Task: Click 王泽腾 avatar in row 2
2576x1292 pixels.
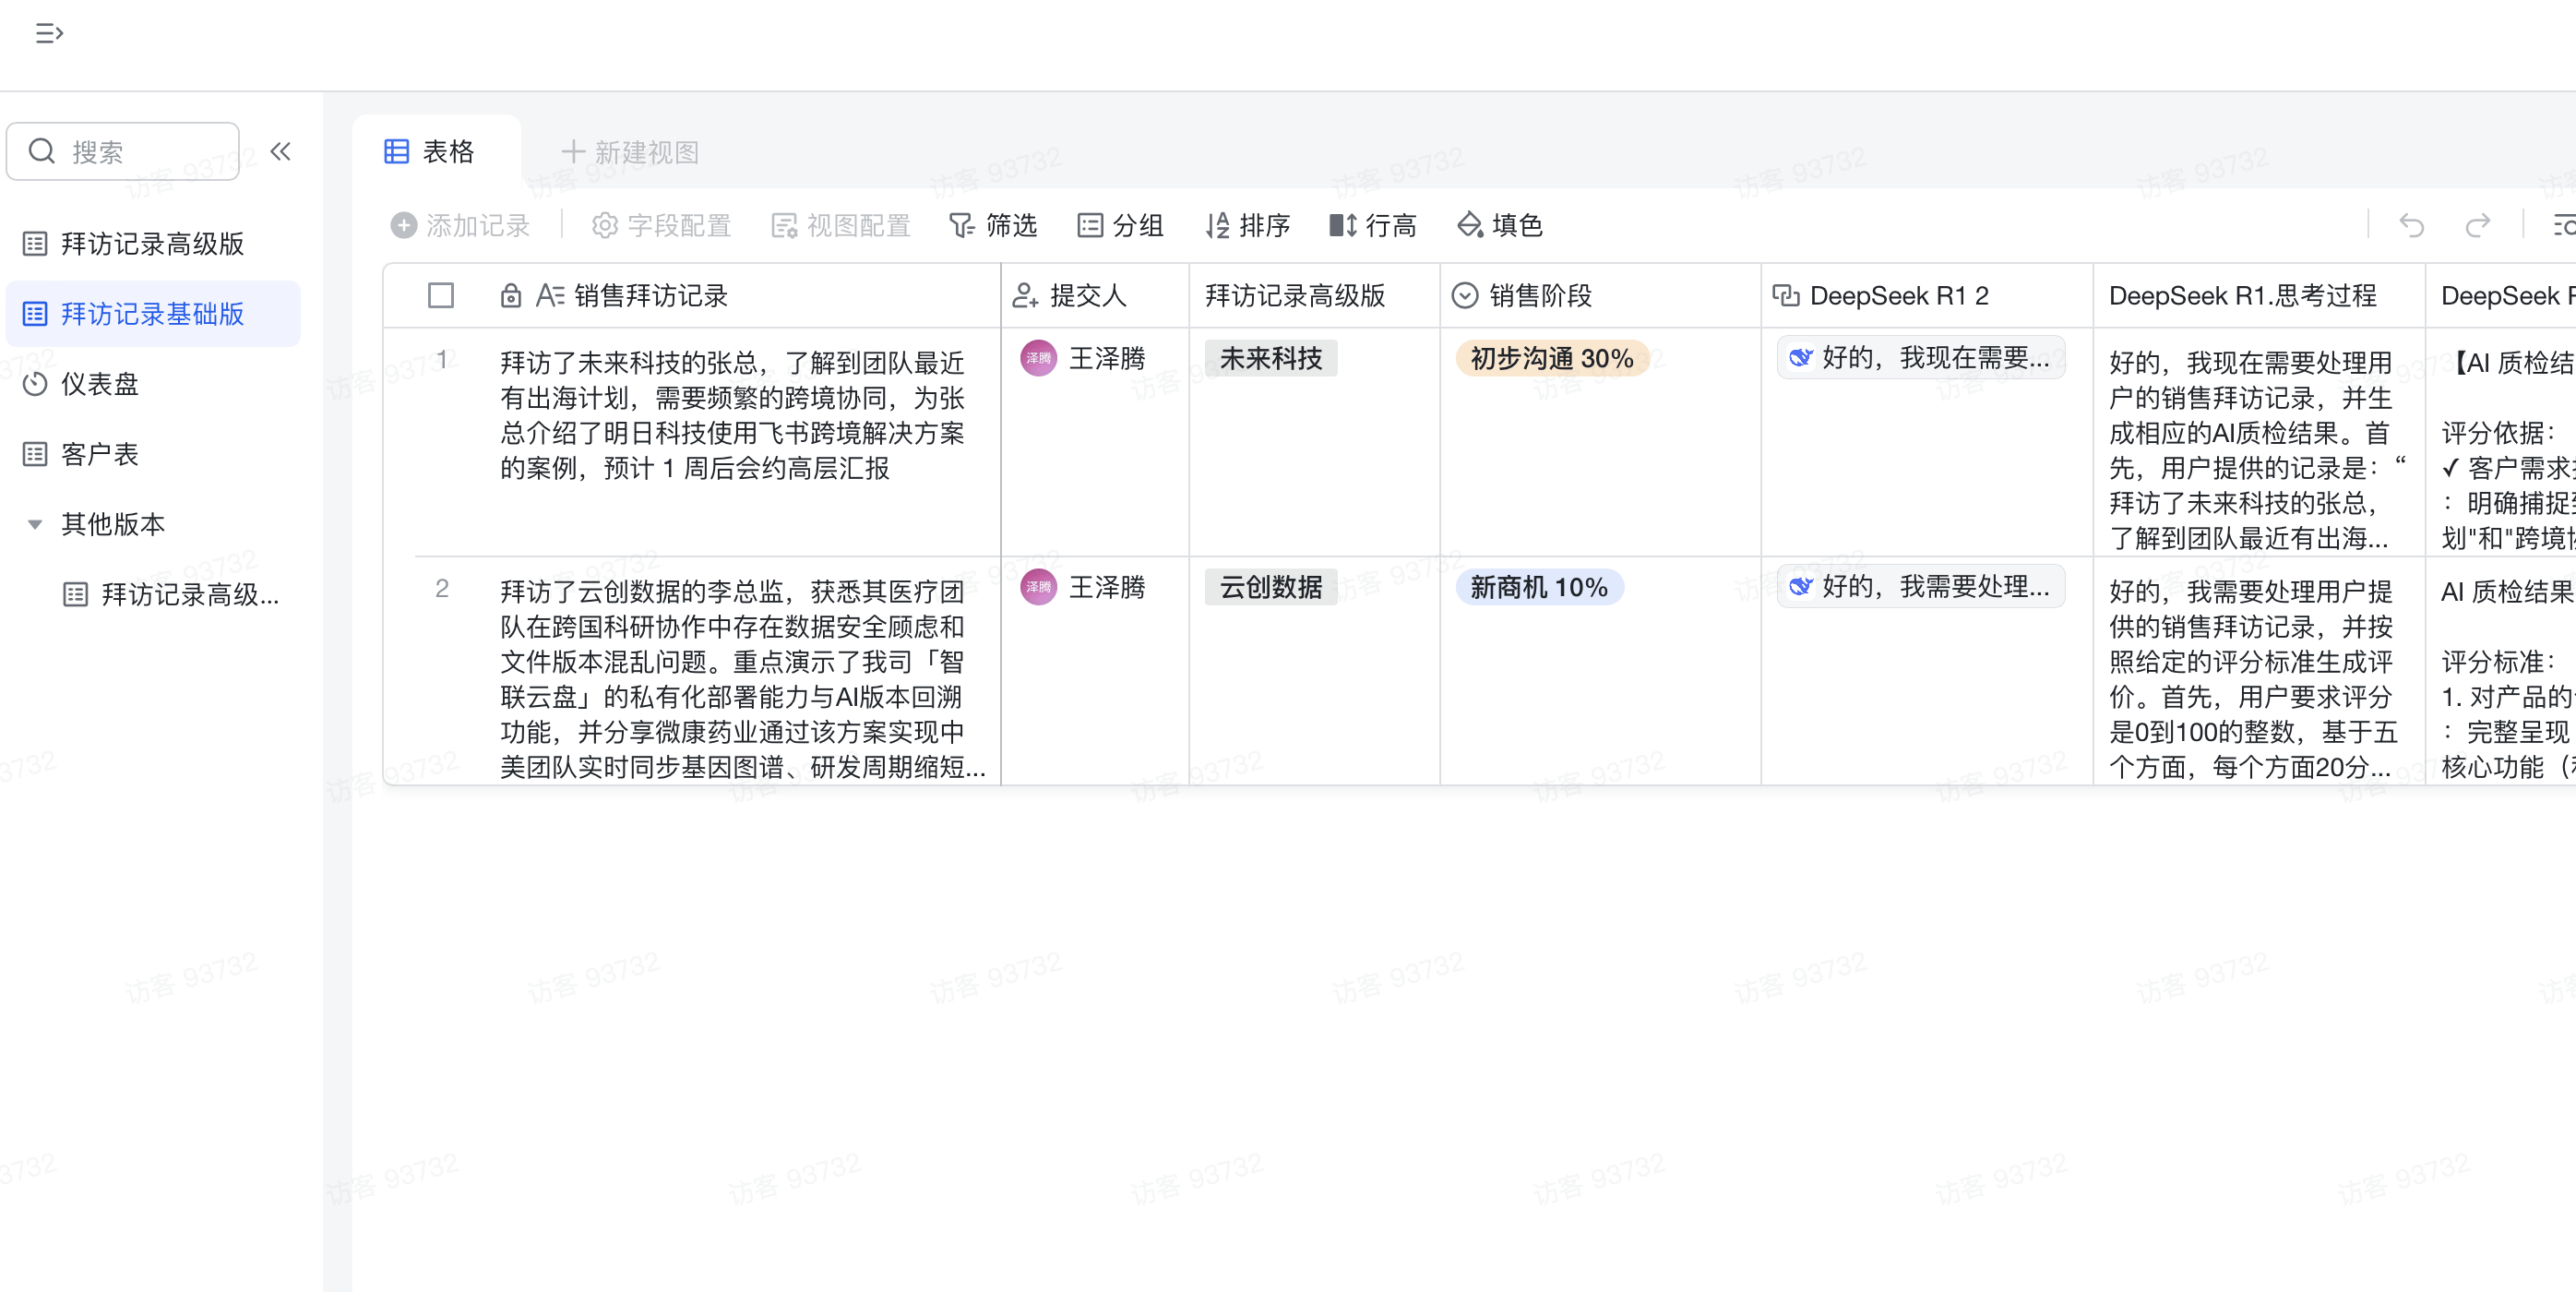Action: [x=1038, y=587]
